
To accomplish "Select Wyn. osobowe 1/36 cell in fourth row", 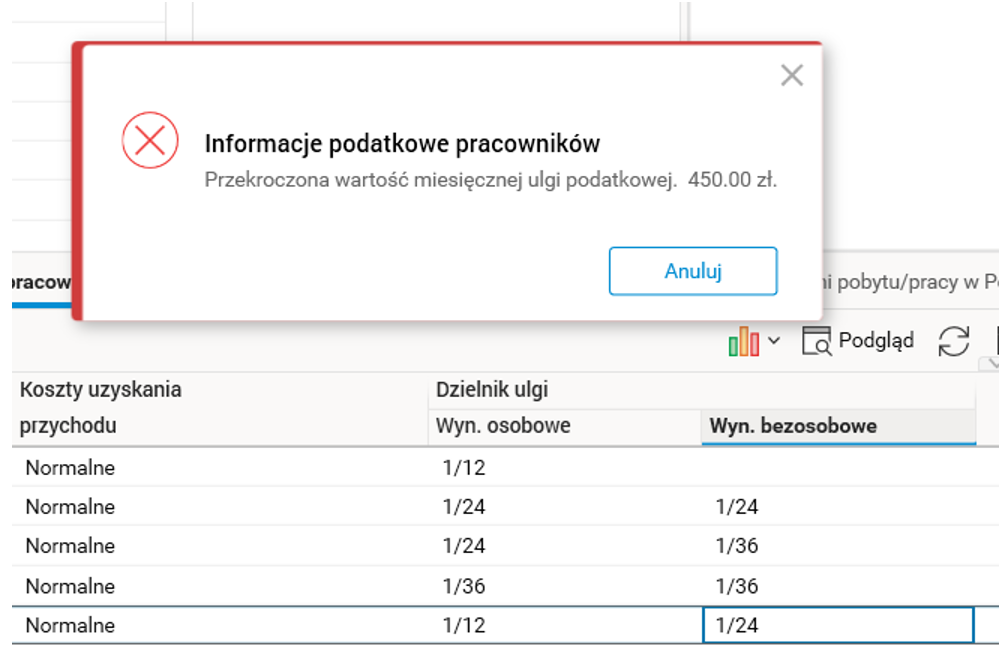I will (464, 586).
